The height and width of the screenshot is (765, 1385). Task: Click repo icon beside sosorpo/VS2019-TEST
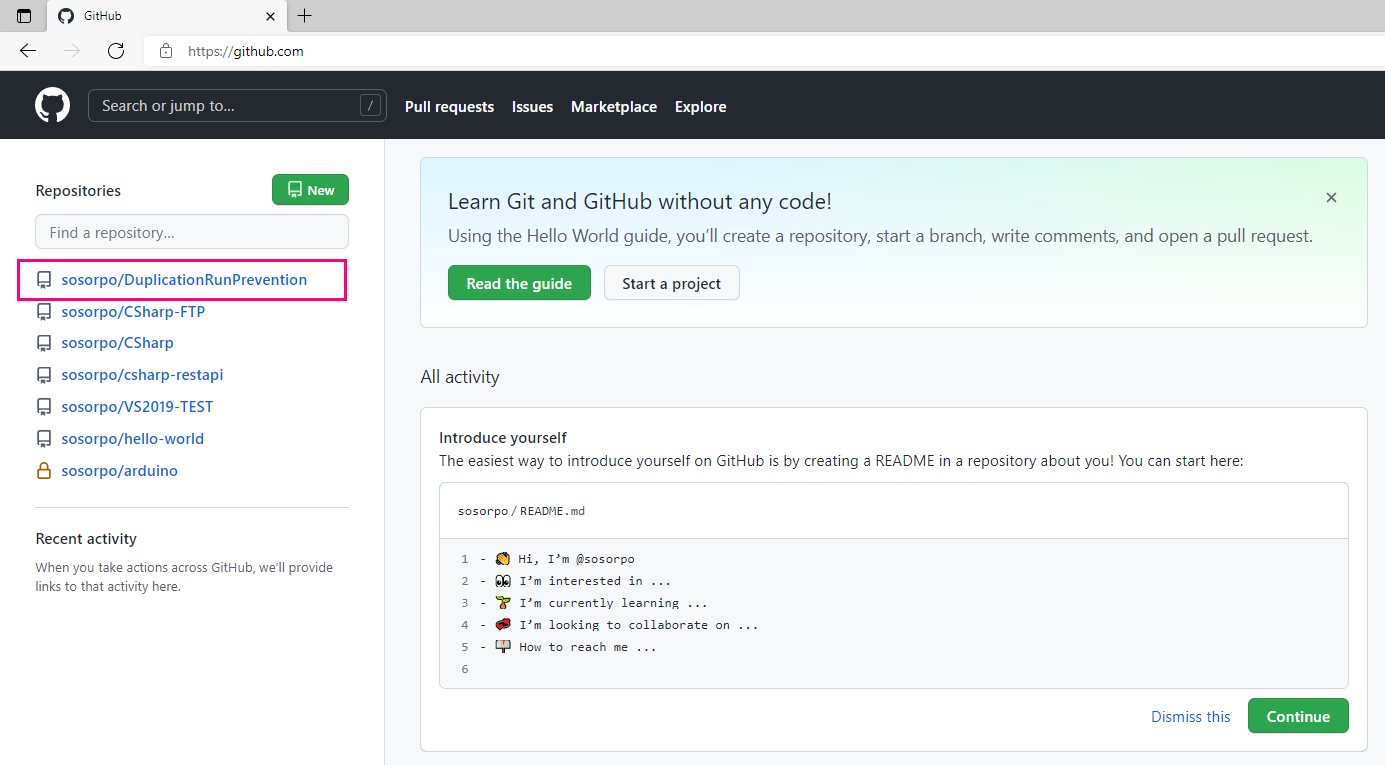point(44,407)
